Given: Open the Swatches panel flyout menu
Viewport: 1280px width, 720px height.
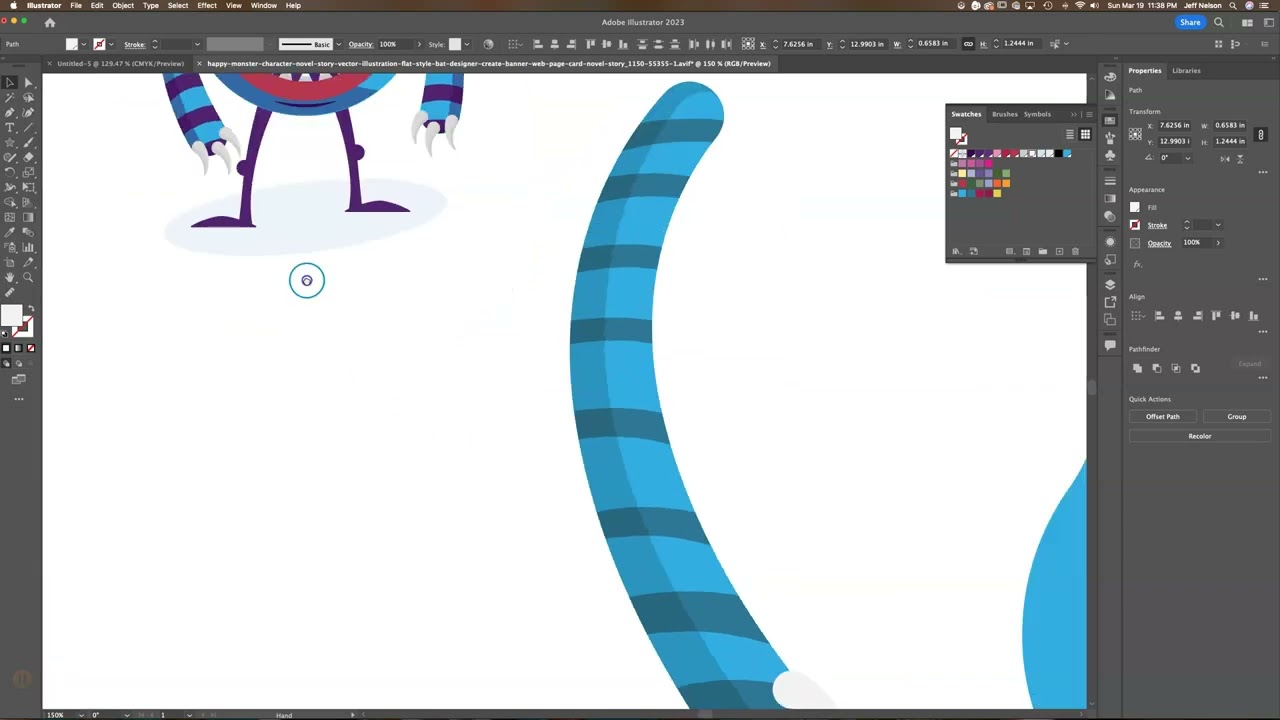Looking at the screenshot, I should click(x=1089, y=114).
